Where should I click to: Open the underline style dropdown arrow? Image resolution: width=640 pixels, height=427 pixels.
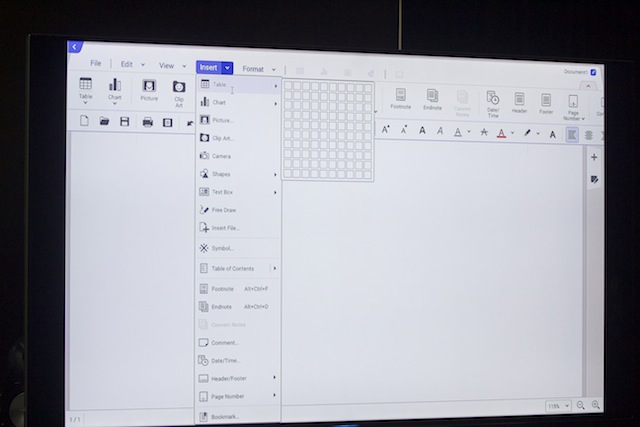469,132
